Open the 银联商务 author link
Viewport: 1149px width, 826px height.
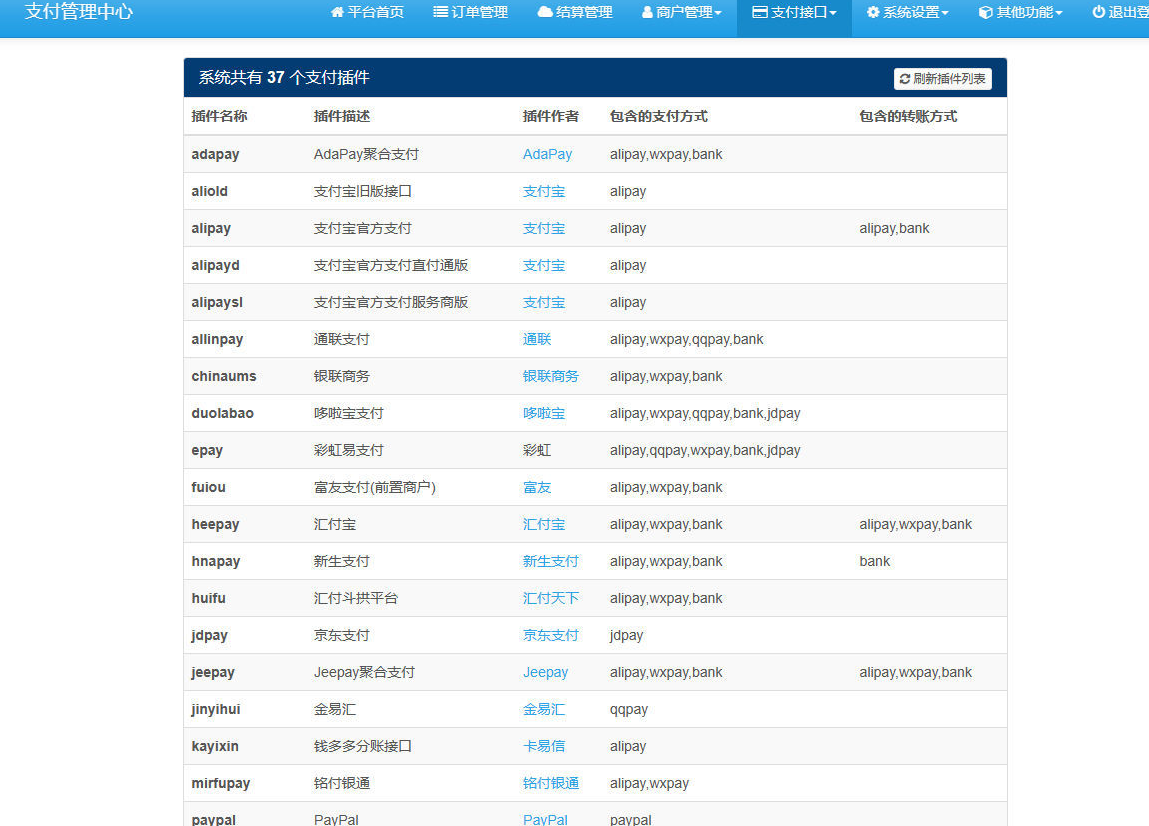tap(550, 377)
